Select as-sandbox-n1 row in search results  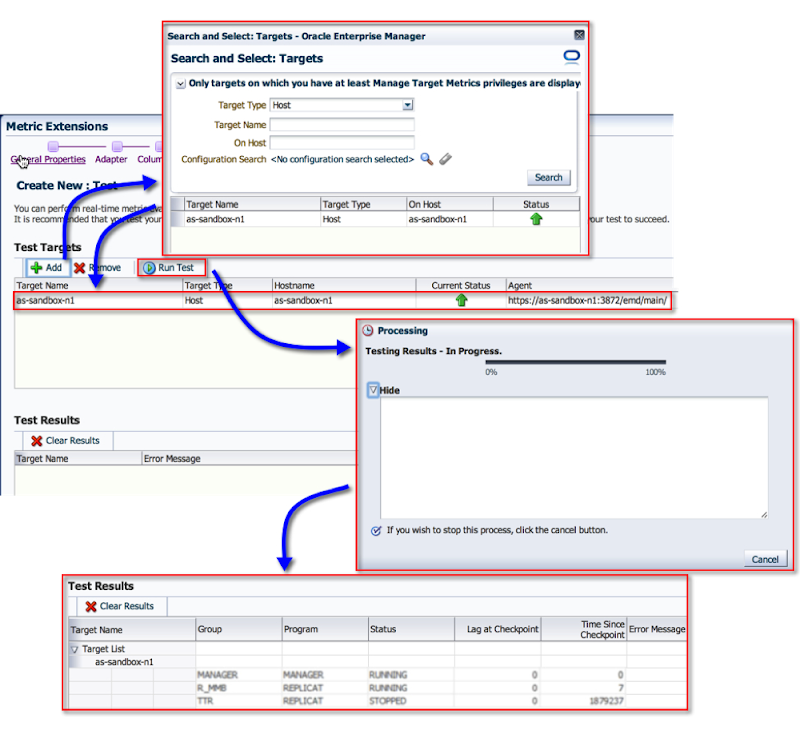375,219
